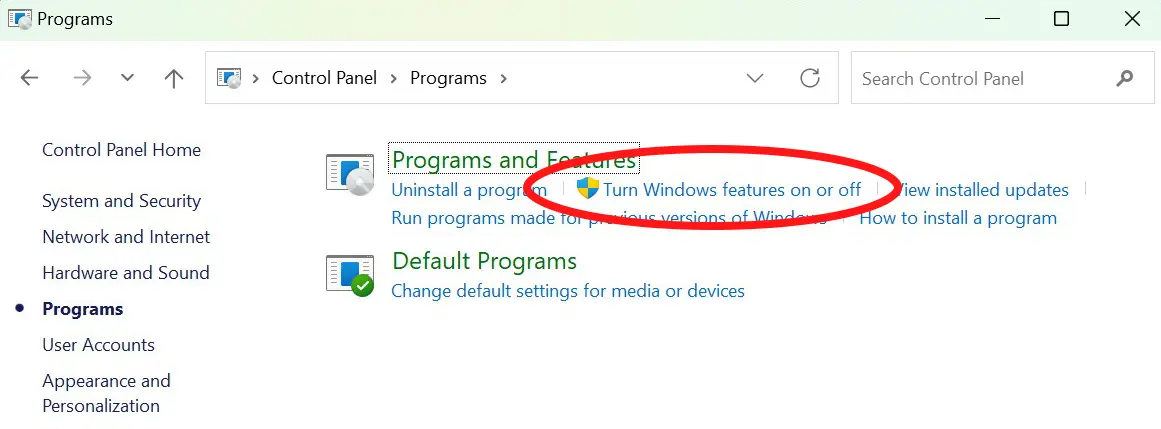Click the Programs and Features icon
Image resolution: width=1161 pixels, height=429 pixels.
pyautogui.click(x=350, y=175)
